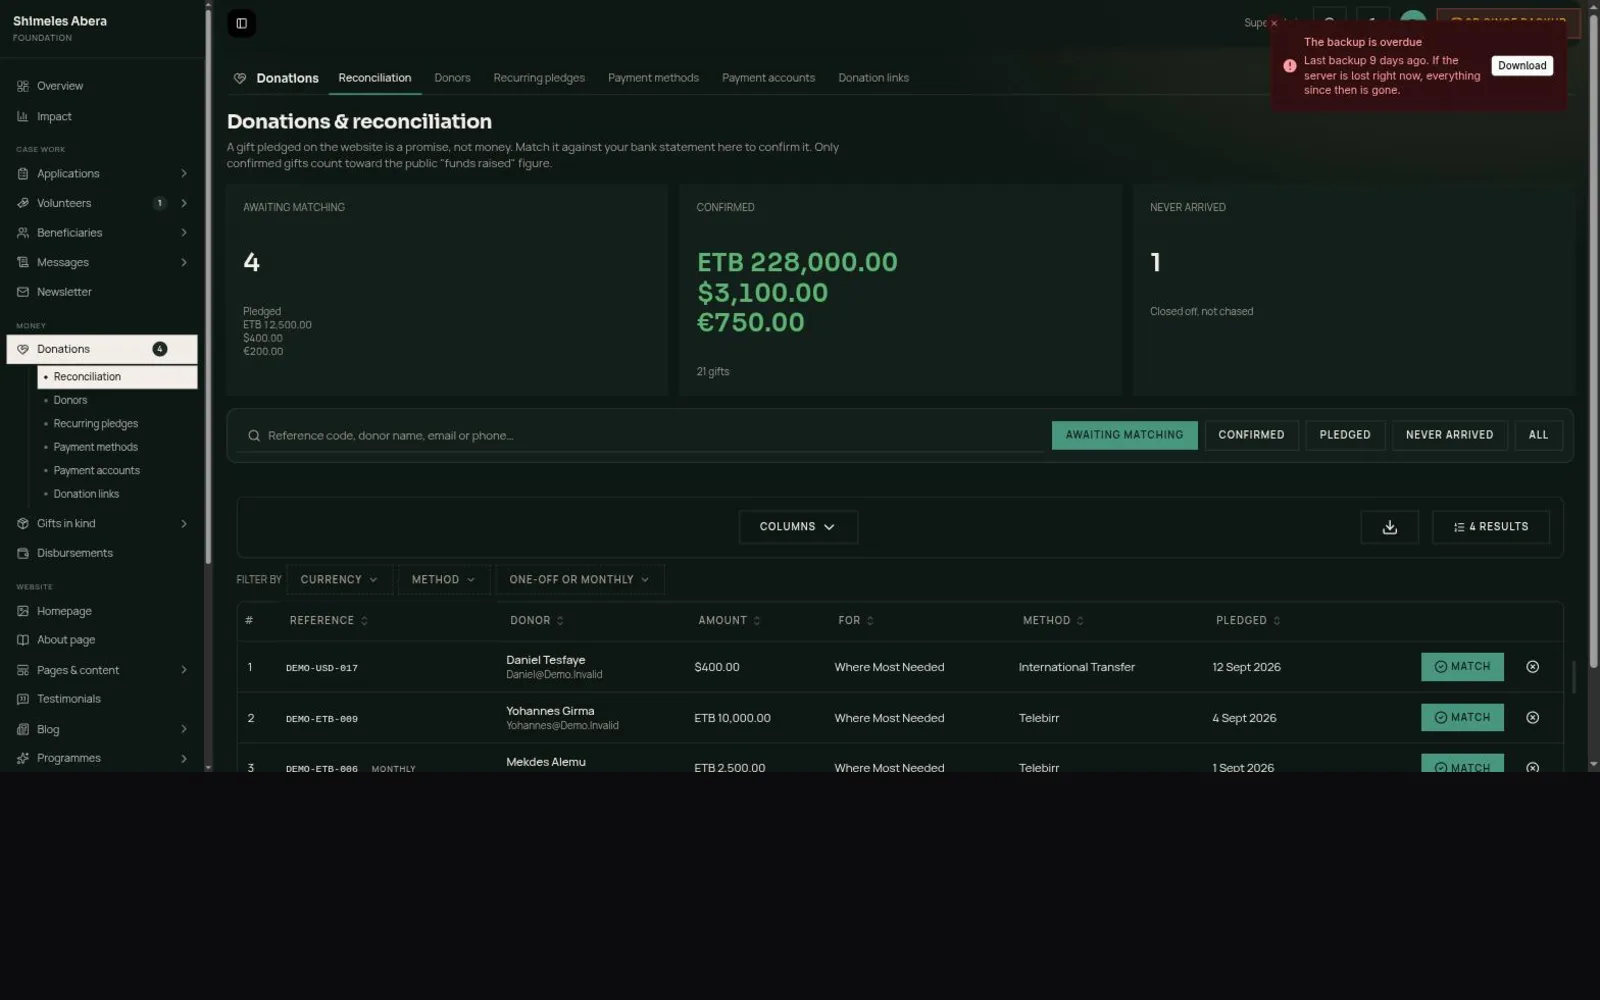Switch to the Recurring pledges tab

coord(539,78)
